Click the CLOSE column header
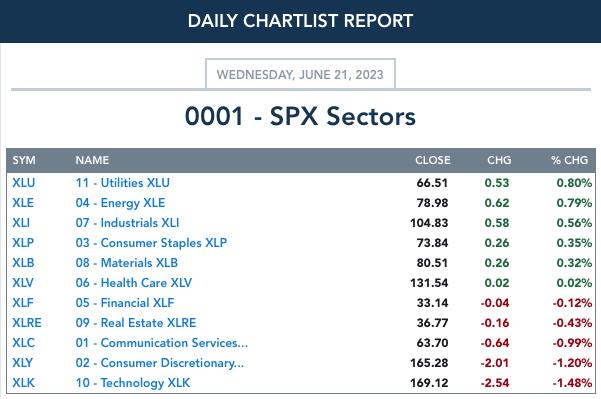601x399 pixels. [x=433, y=160]
